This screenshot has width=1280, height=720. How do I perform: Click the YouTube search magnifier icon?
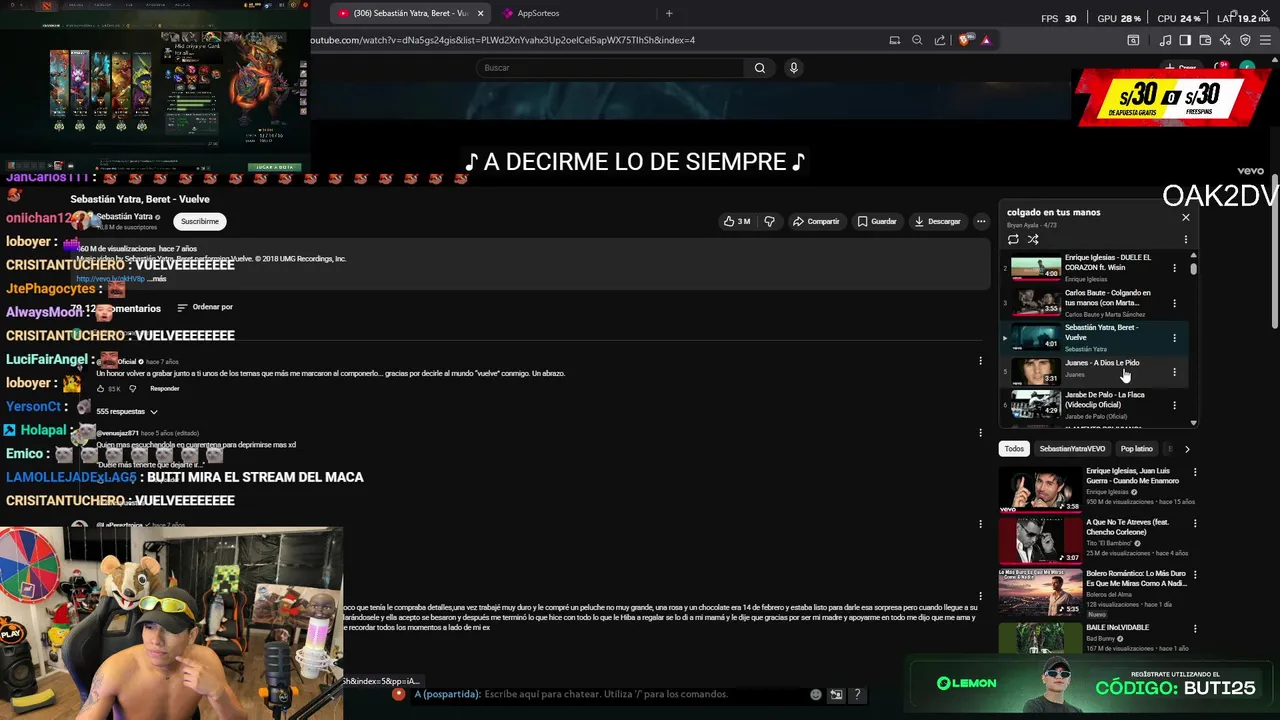pos(760,68)
